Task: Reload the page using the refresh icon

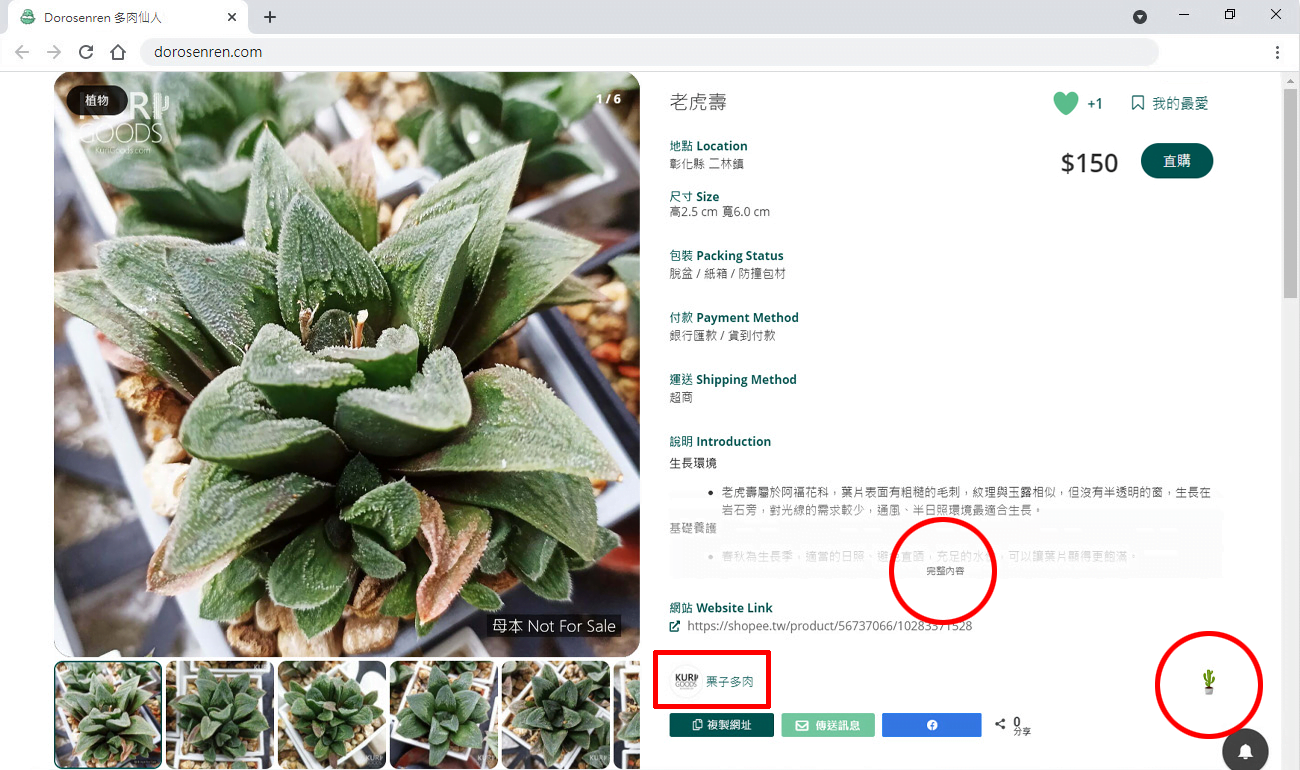Action: [x=85, y=52]
